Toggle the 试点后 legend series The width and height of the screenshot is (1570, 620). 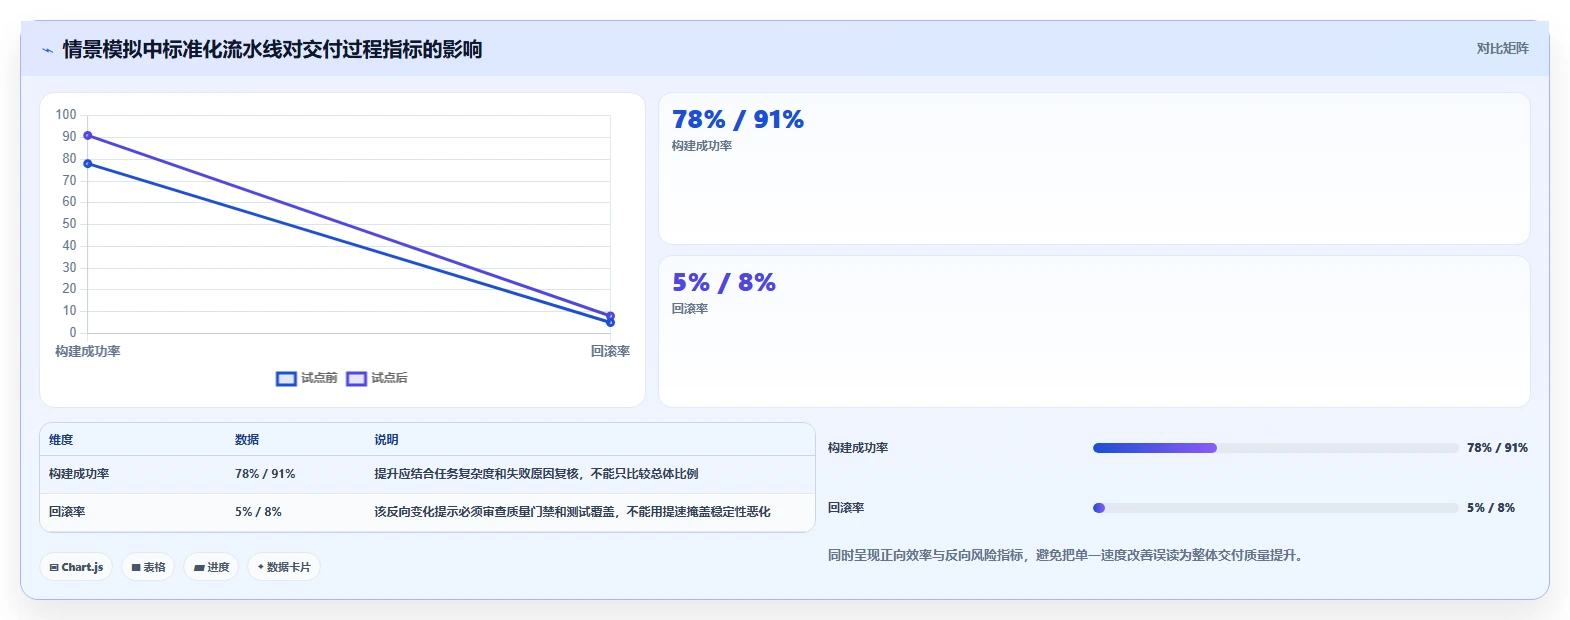[x=377, y=378]
